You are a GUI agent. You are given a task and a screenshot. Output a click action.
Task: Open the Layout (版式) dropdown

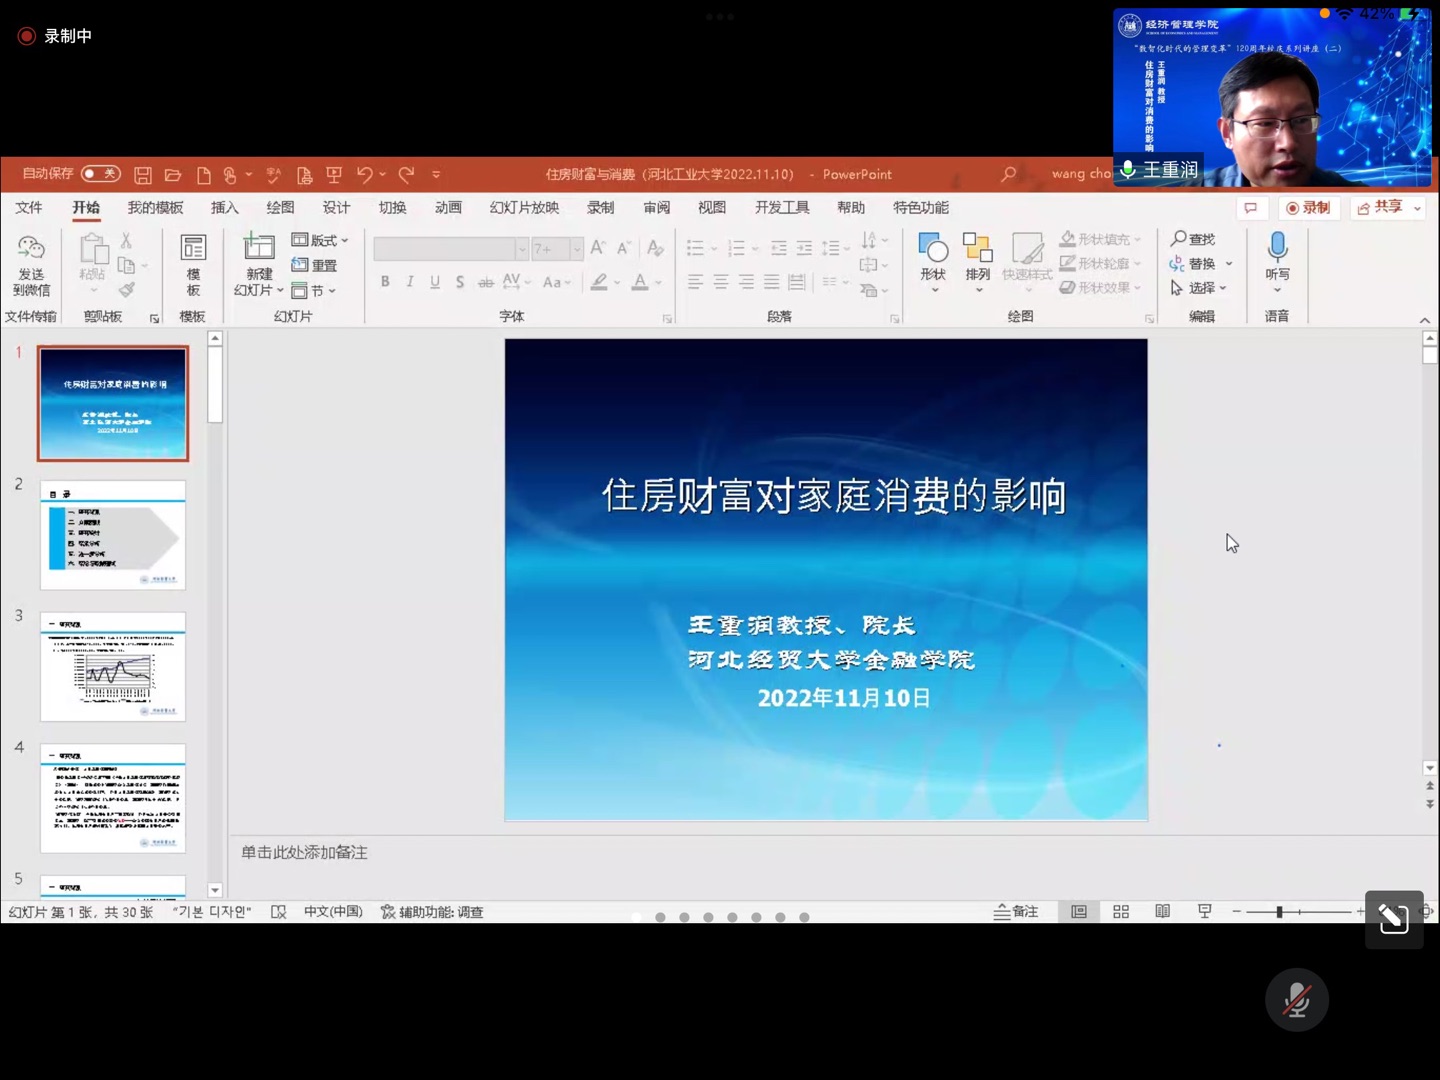click(316, 240)
